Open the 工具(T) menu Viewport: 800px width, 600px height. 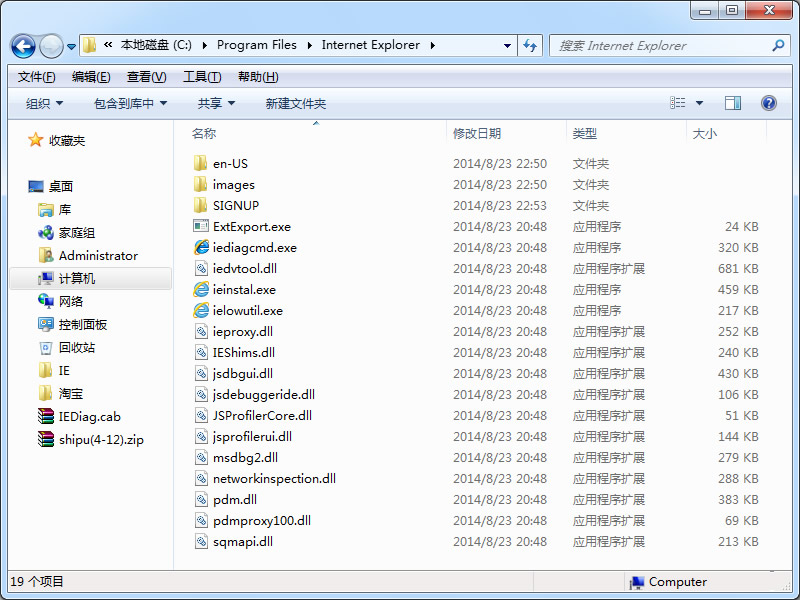click(x=202, y=77)
